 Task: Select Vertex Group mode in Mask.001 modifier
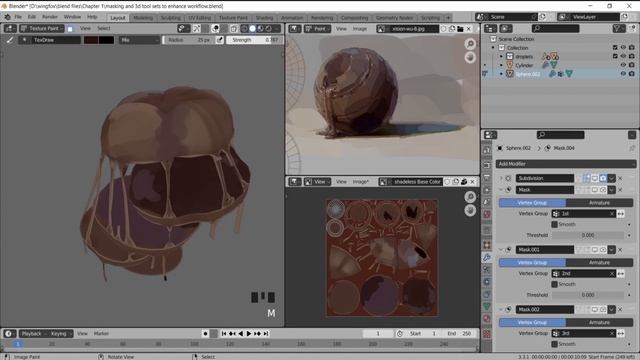click(532, 262)
